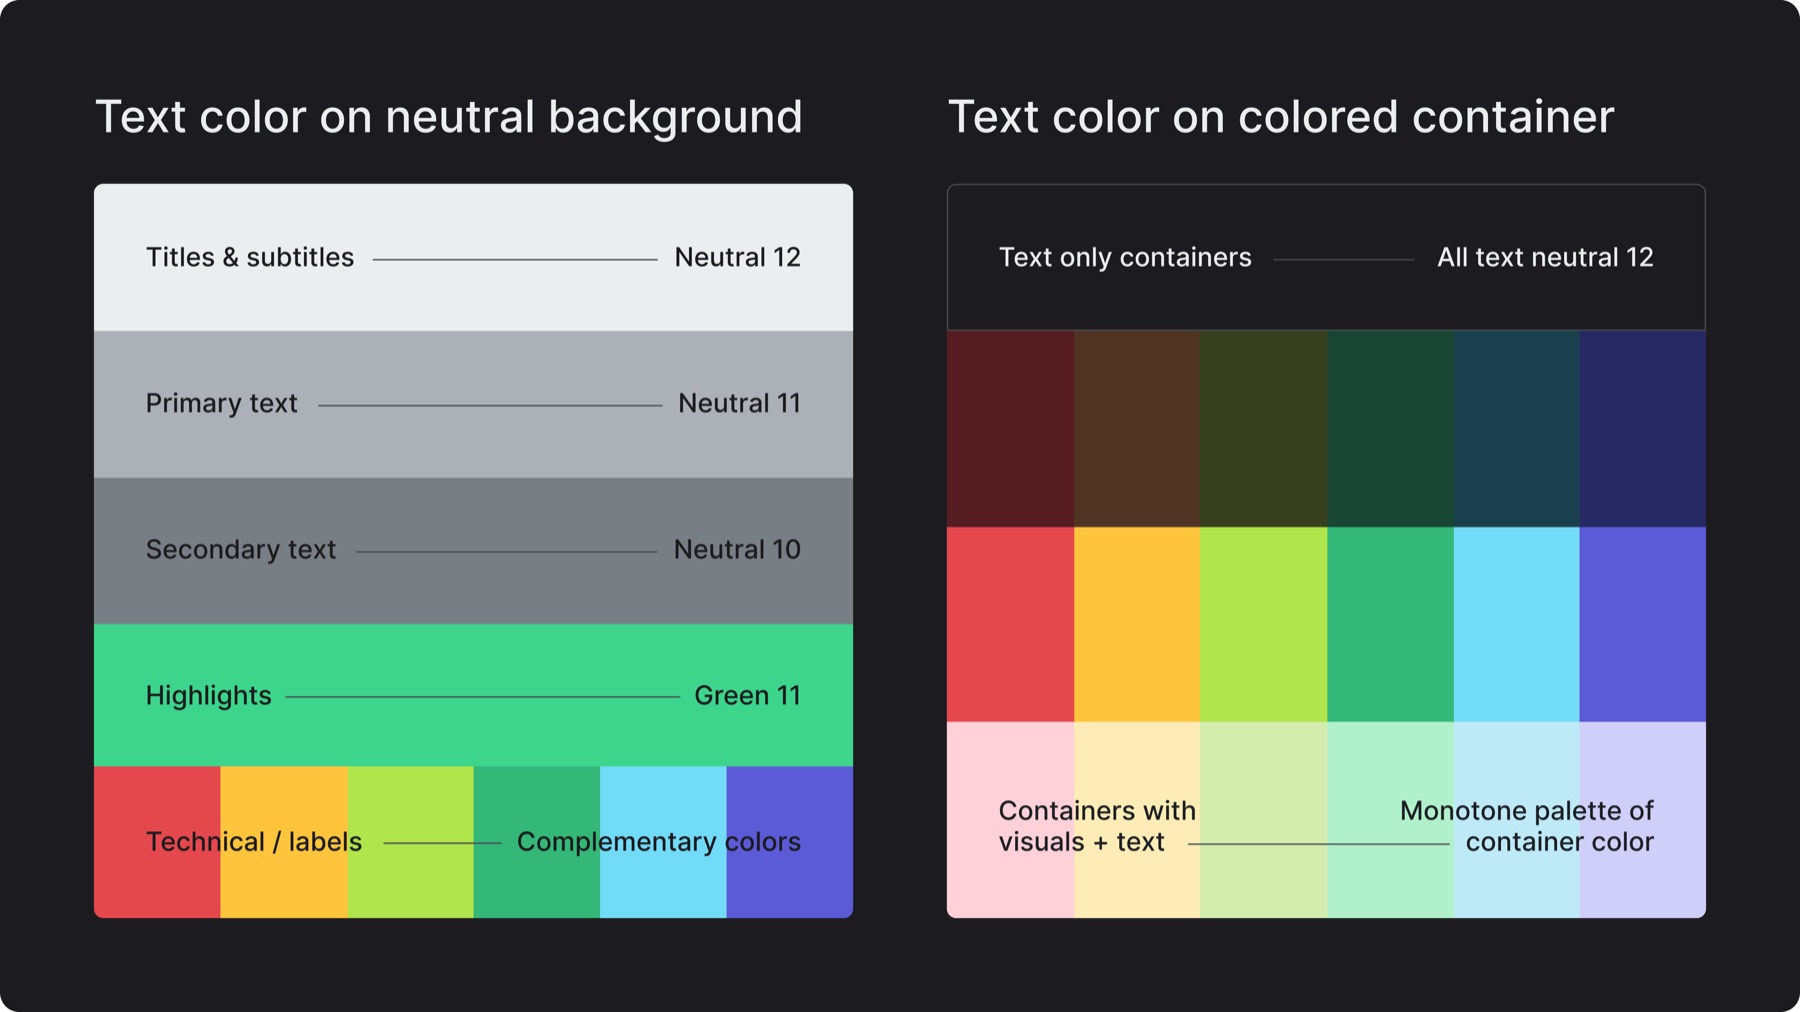Choose the indigo swatch in the right grid
The width and height of the screenshot is (1800, 1012).
1642,624
